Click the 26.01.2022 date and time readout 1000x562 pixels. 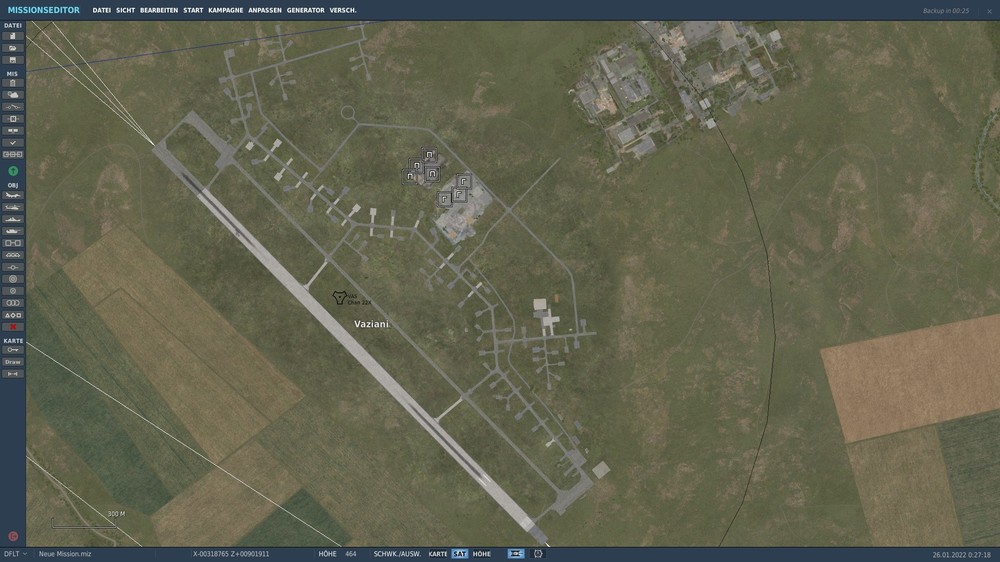point(962,554)
